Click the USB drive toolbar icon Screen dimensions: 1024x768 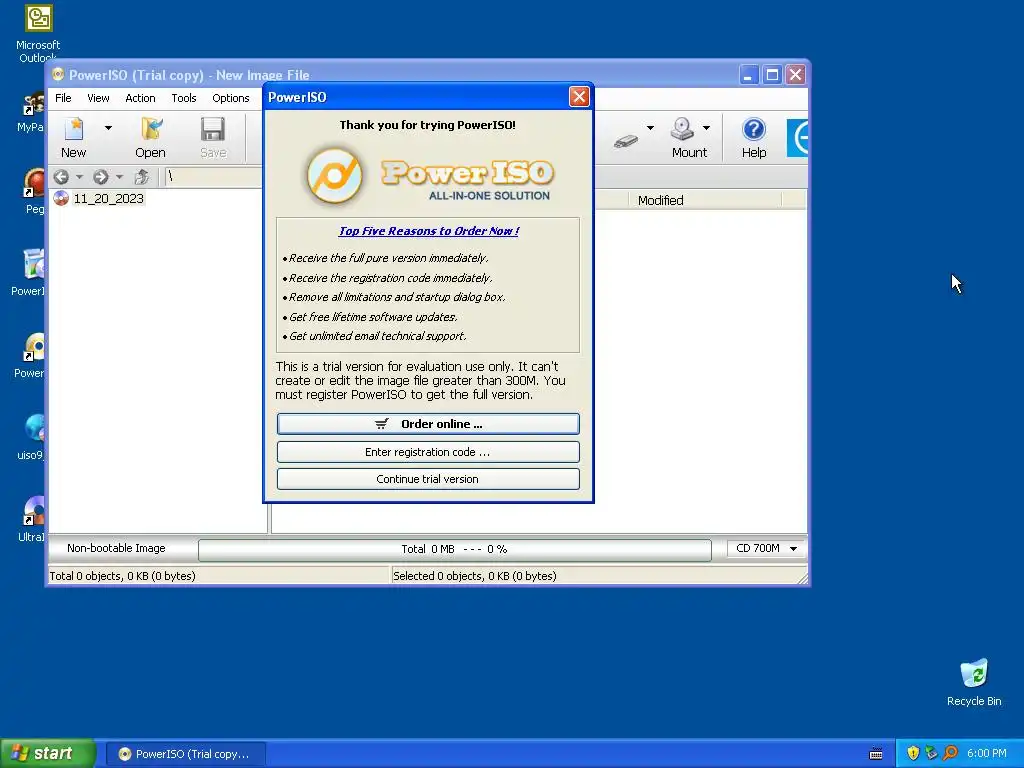[626, 140]
